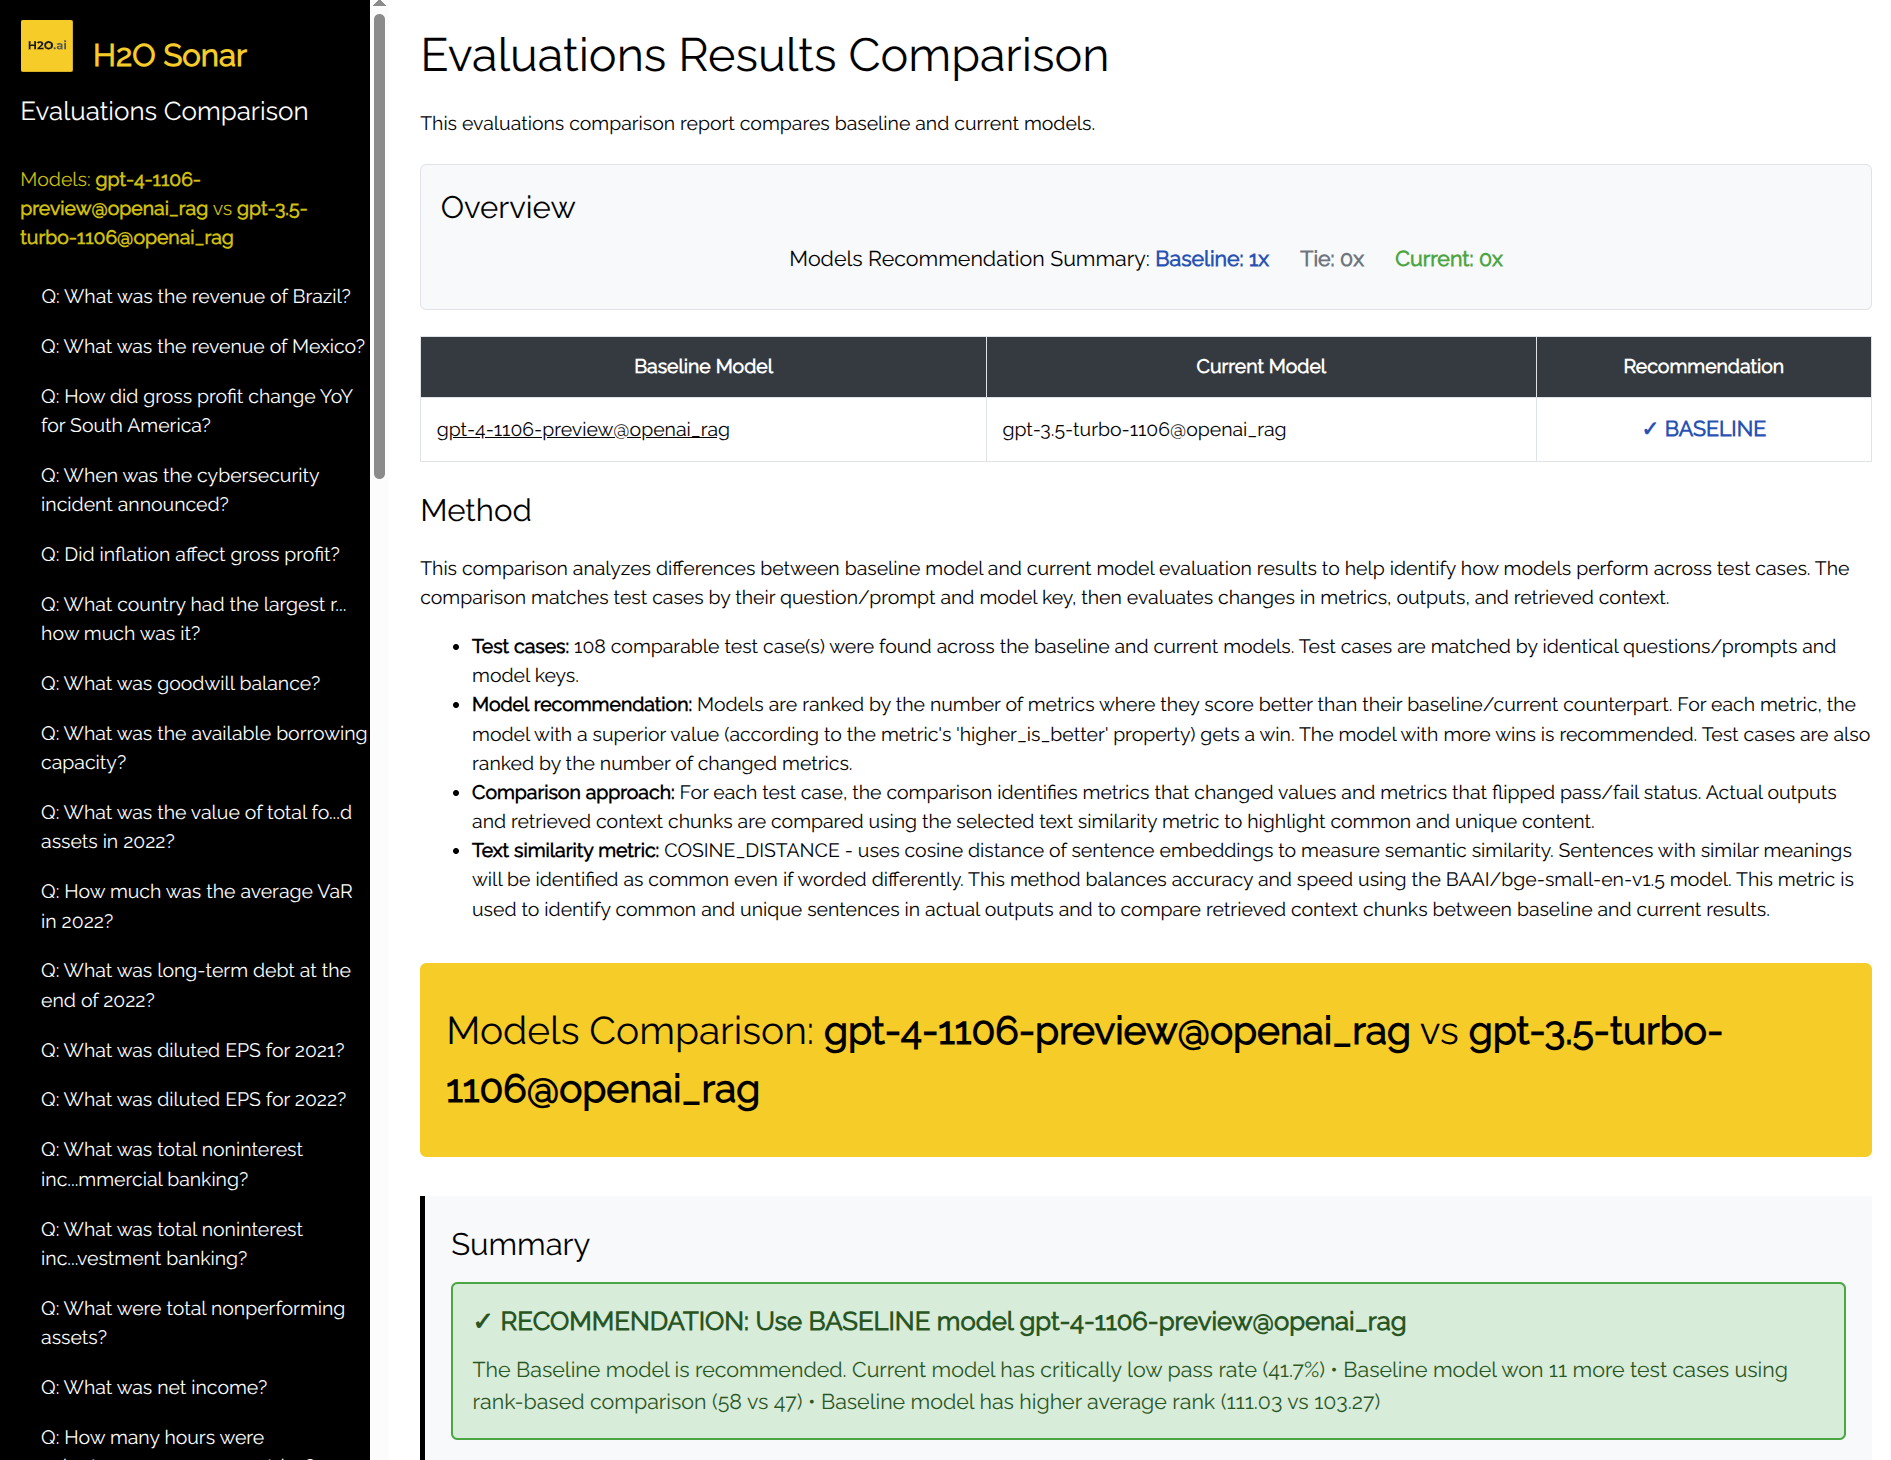Click the 'Baseline: 1x' summary text

pyautogui.click(x=1212, y=259)
